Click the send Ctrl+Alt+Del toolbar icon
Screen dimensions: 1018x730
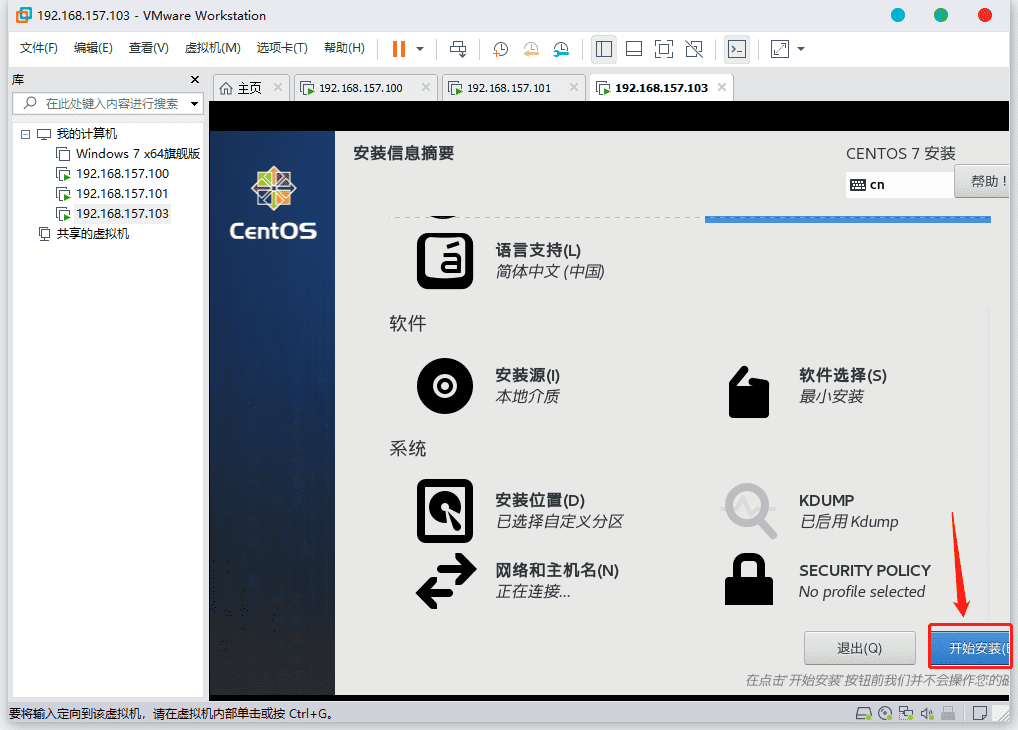tap(458, 49)
